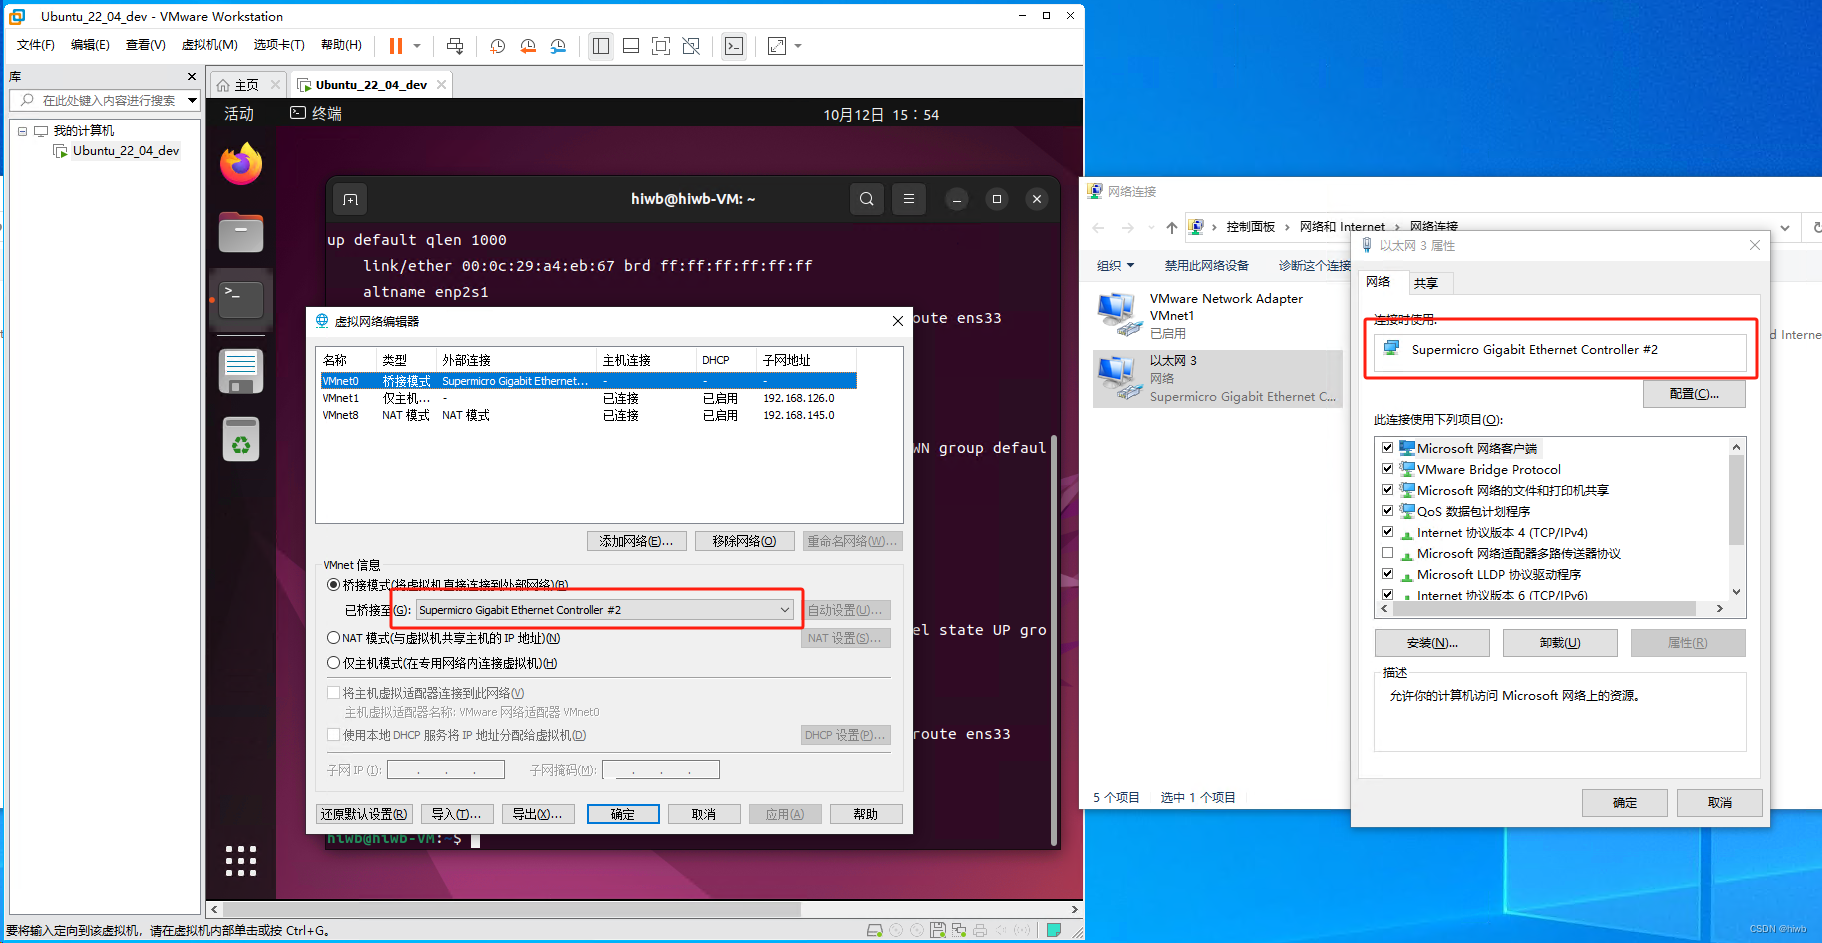Viewport: 1822px width, 943px height.
Task: Collapse the 我的计算机 tree node
Action: [x=22, y=131]
